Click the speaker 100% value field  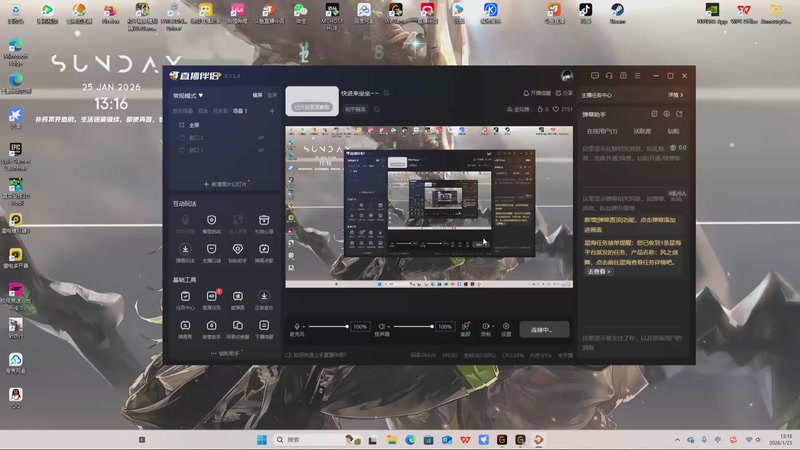coord(444,327)
